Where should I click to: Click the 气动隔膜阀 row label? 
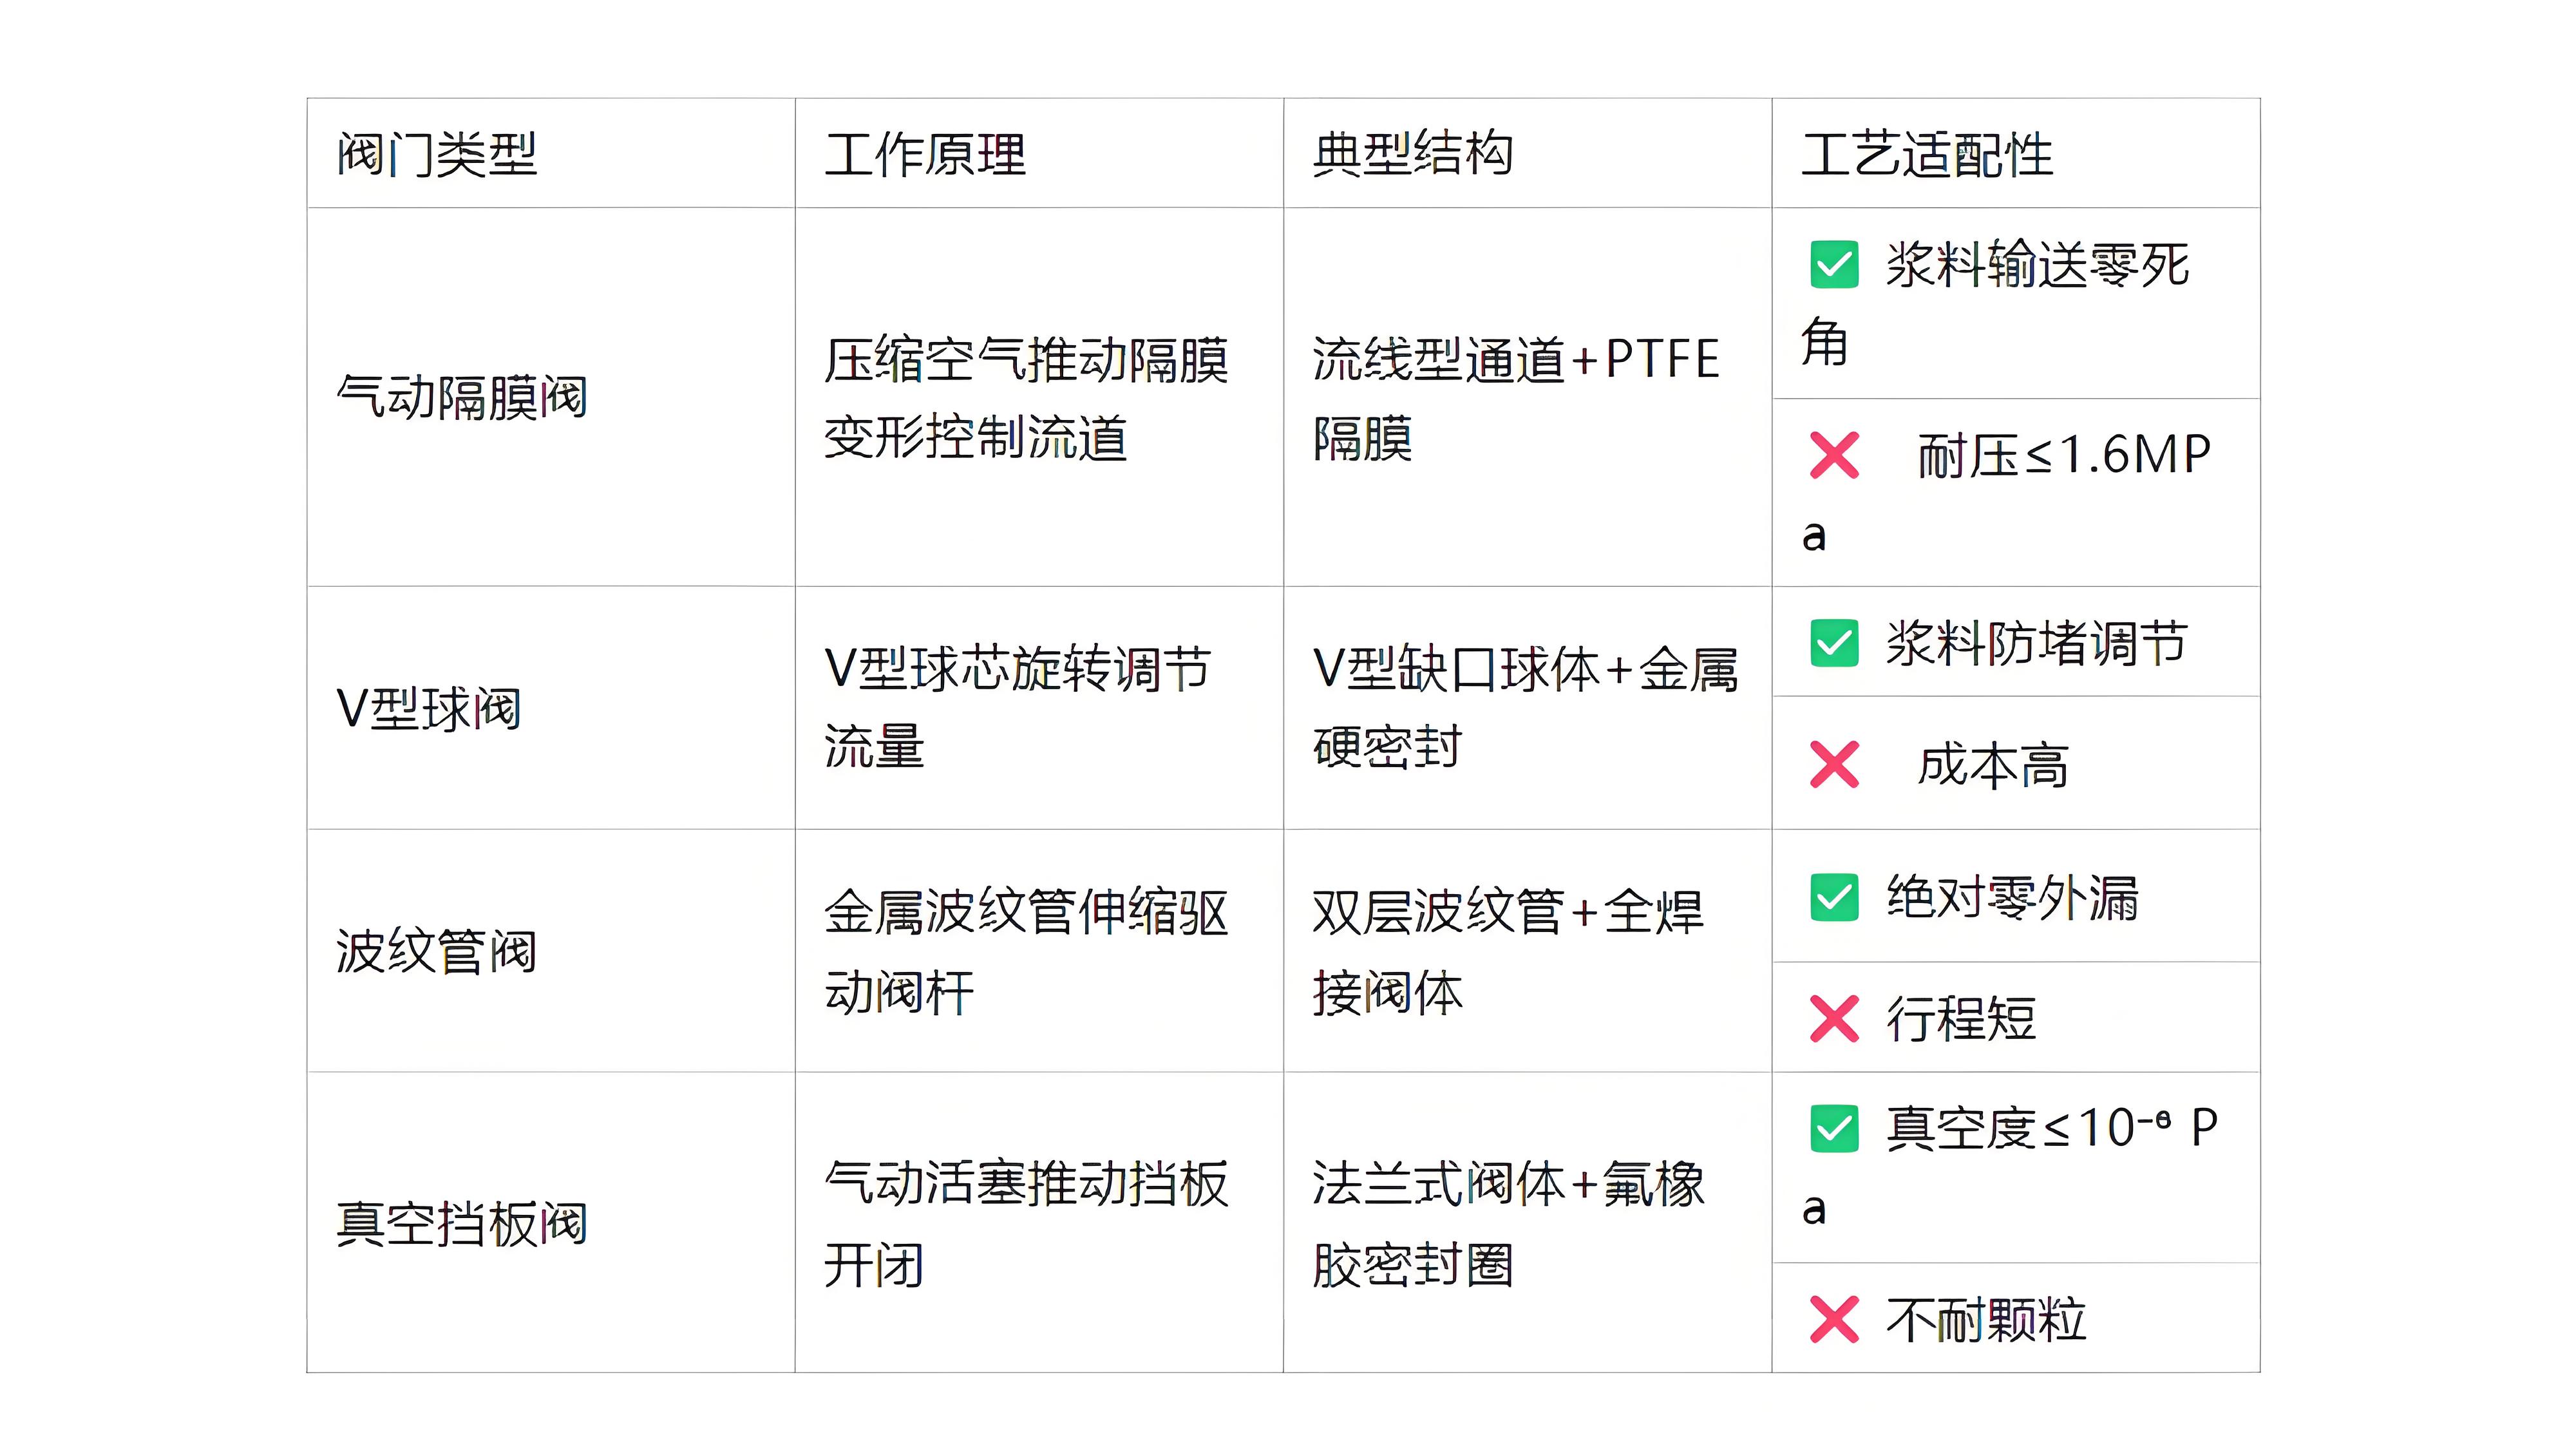(461, 398)
